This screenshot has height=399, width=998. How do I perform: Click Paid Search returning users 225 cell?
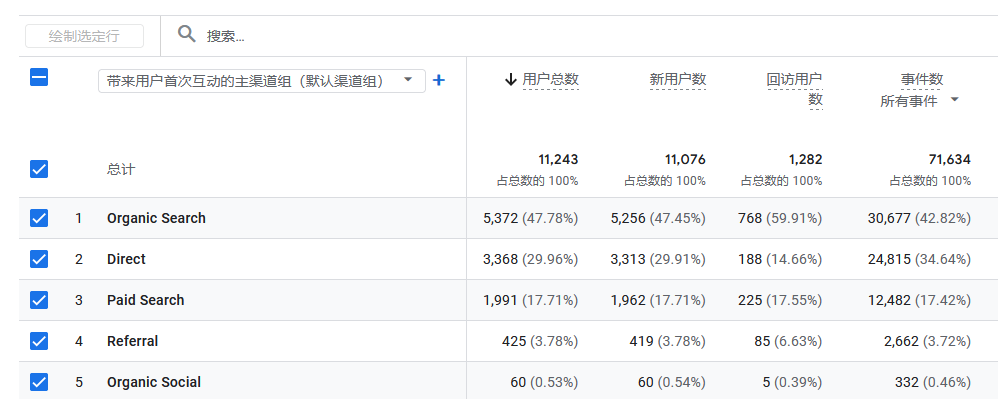[780, 300]
